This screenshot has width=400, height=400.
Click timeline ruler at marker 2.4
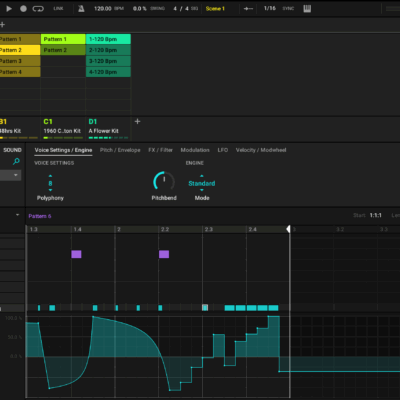(252, 229)
